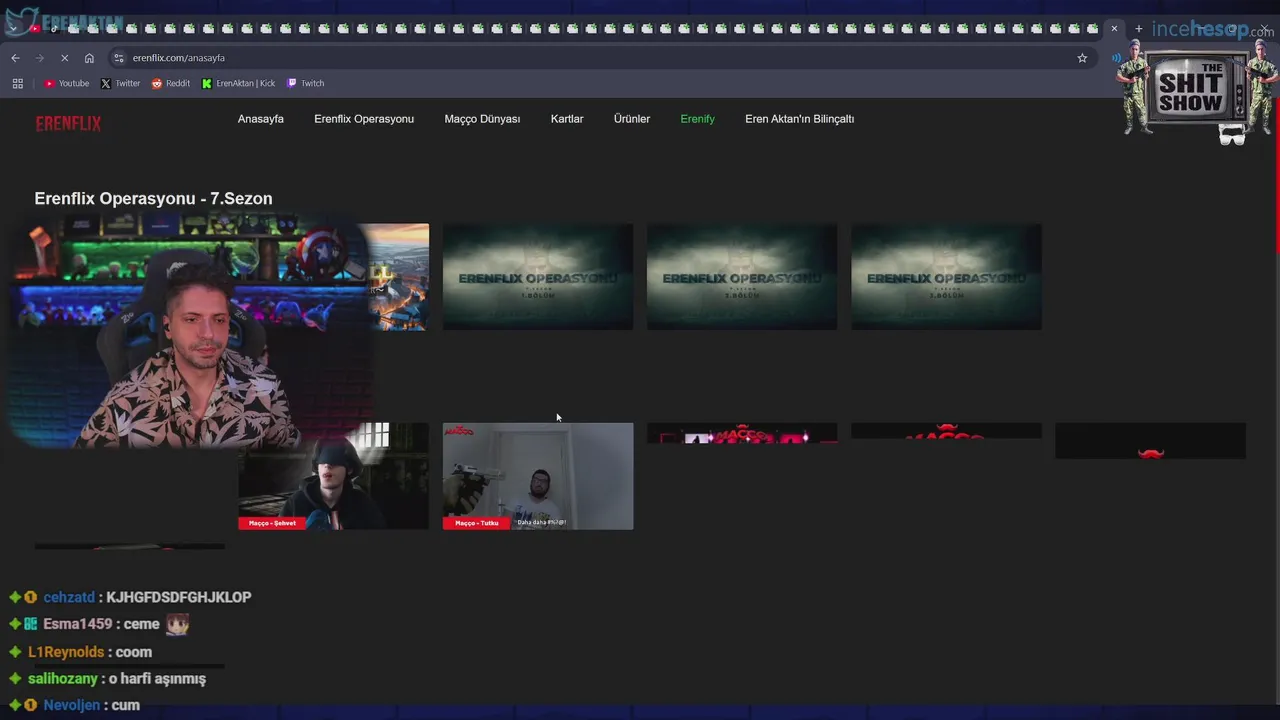
Task: Go back to the previous page
Action: tap(15, 58)
